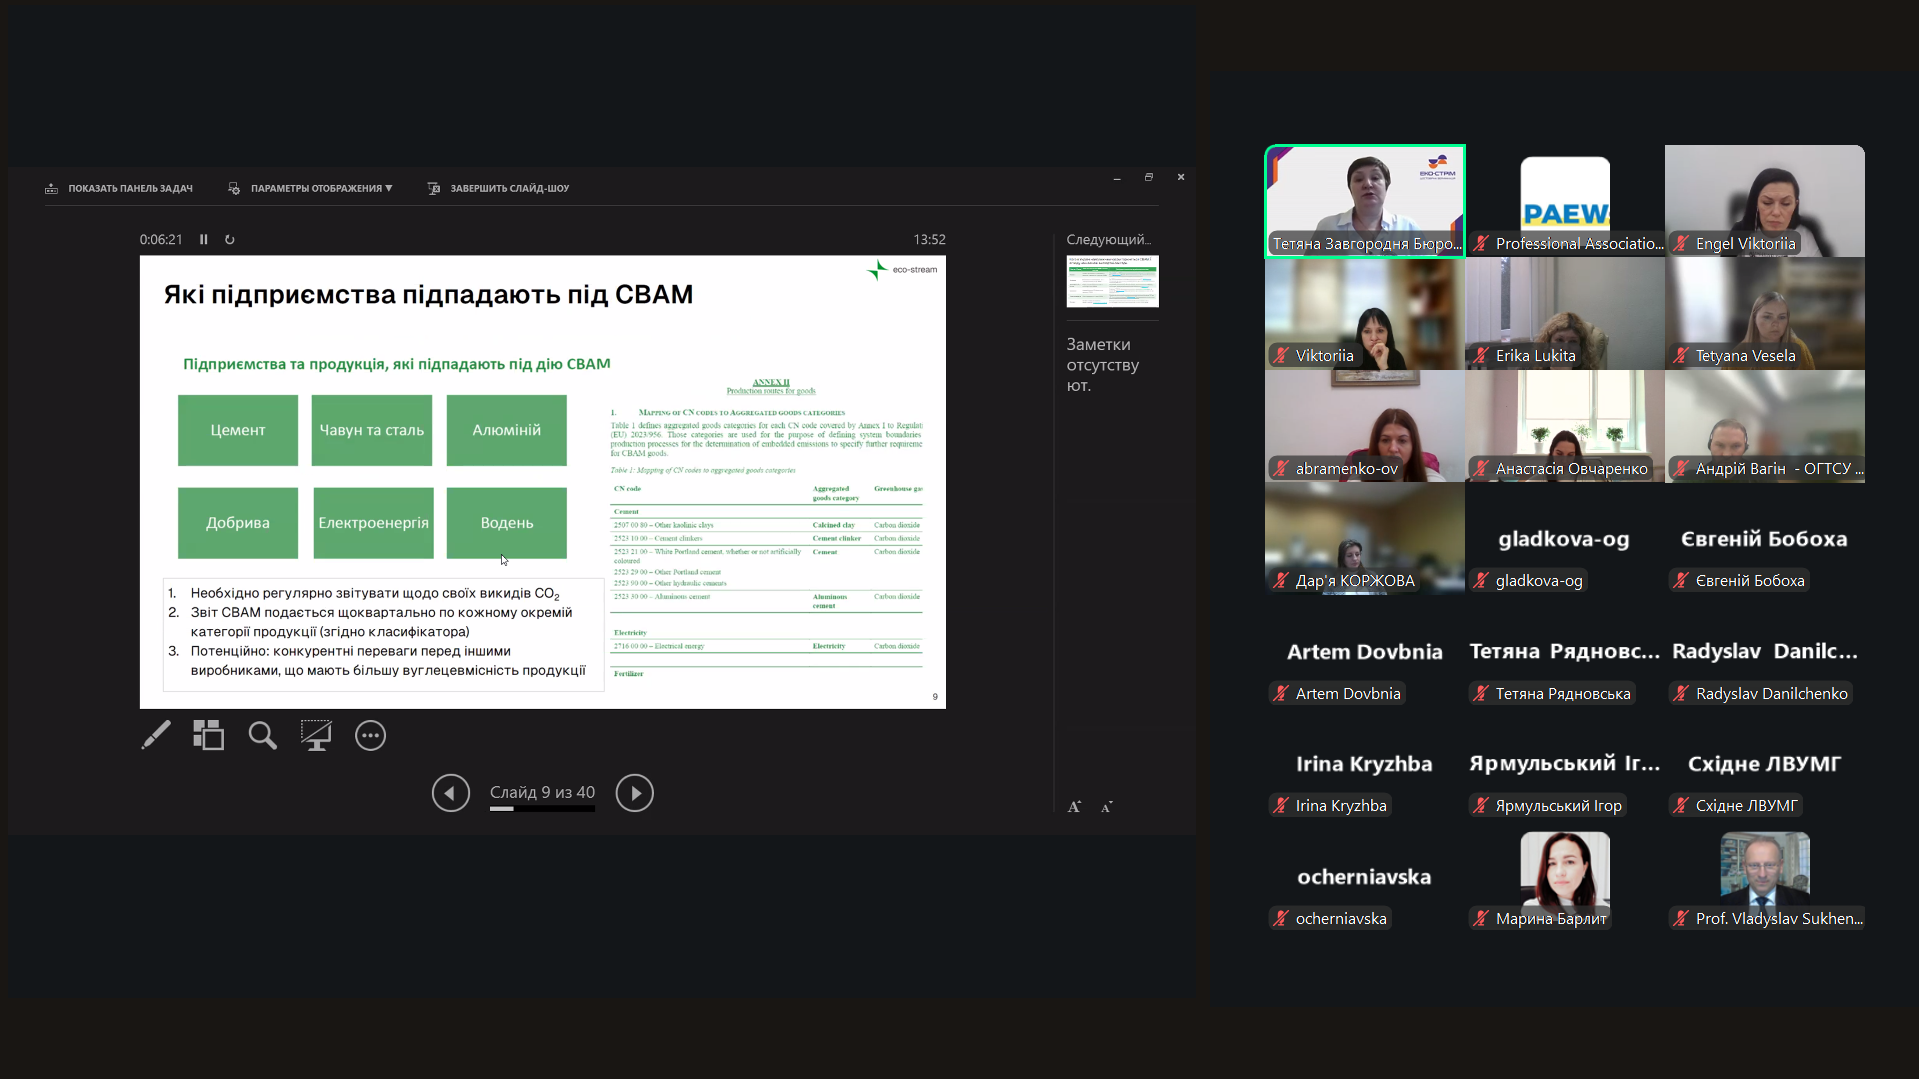This screenshot has height=1079, width=1919.
Task: Click the zoom into slide magnifier
Action: [x=262, y=735]
